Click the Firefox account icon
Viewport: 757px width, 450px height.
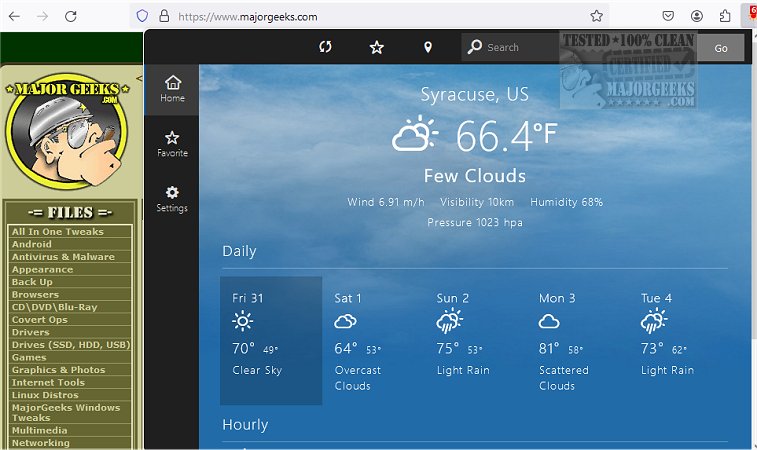click(696, 16)
